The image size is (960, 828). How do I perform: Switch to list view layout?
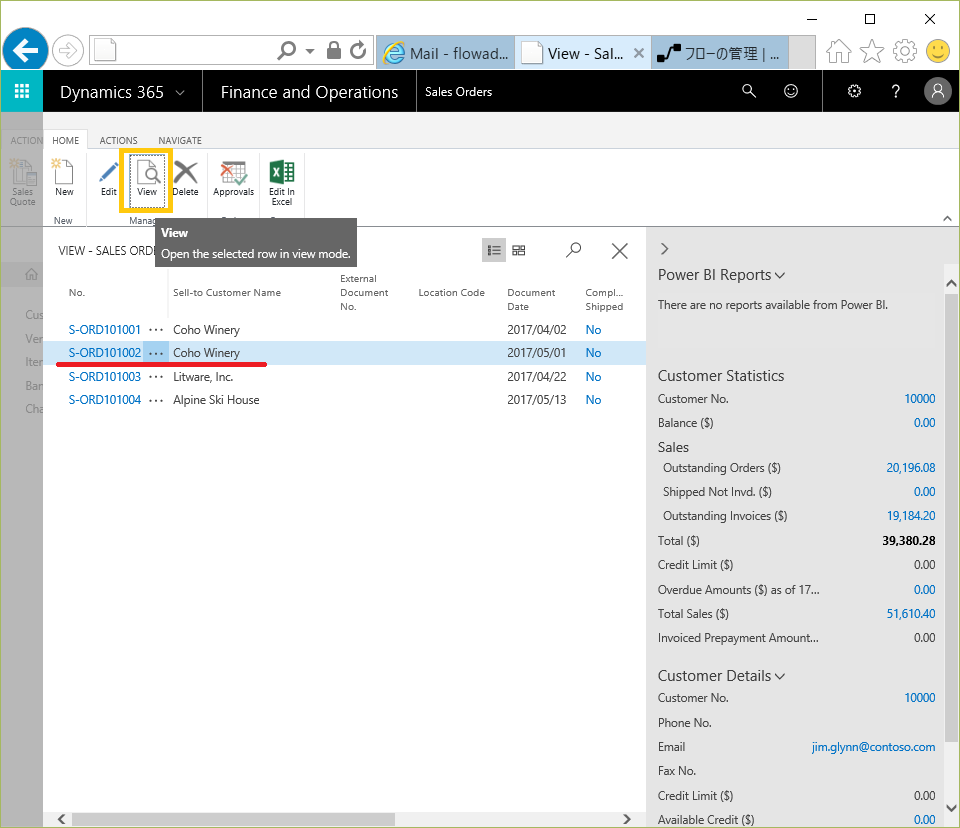pyautogui.click(x=493, y=250)
